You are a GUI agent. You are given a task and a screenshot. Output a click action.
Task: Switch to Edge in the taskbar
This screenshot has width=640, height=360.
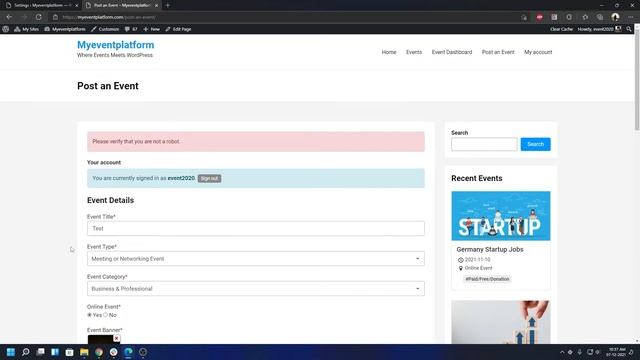pos(128,352)
